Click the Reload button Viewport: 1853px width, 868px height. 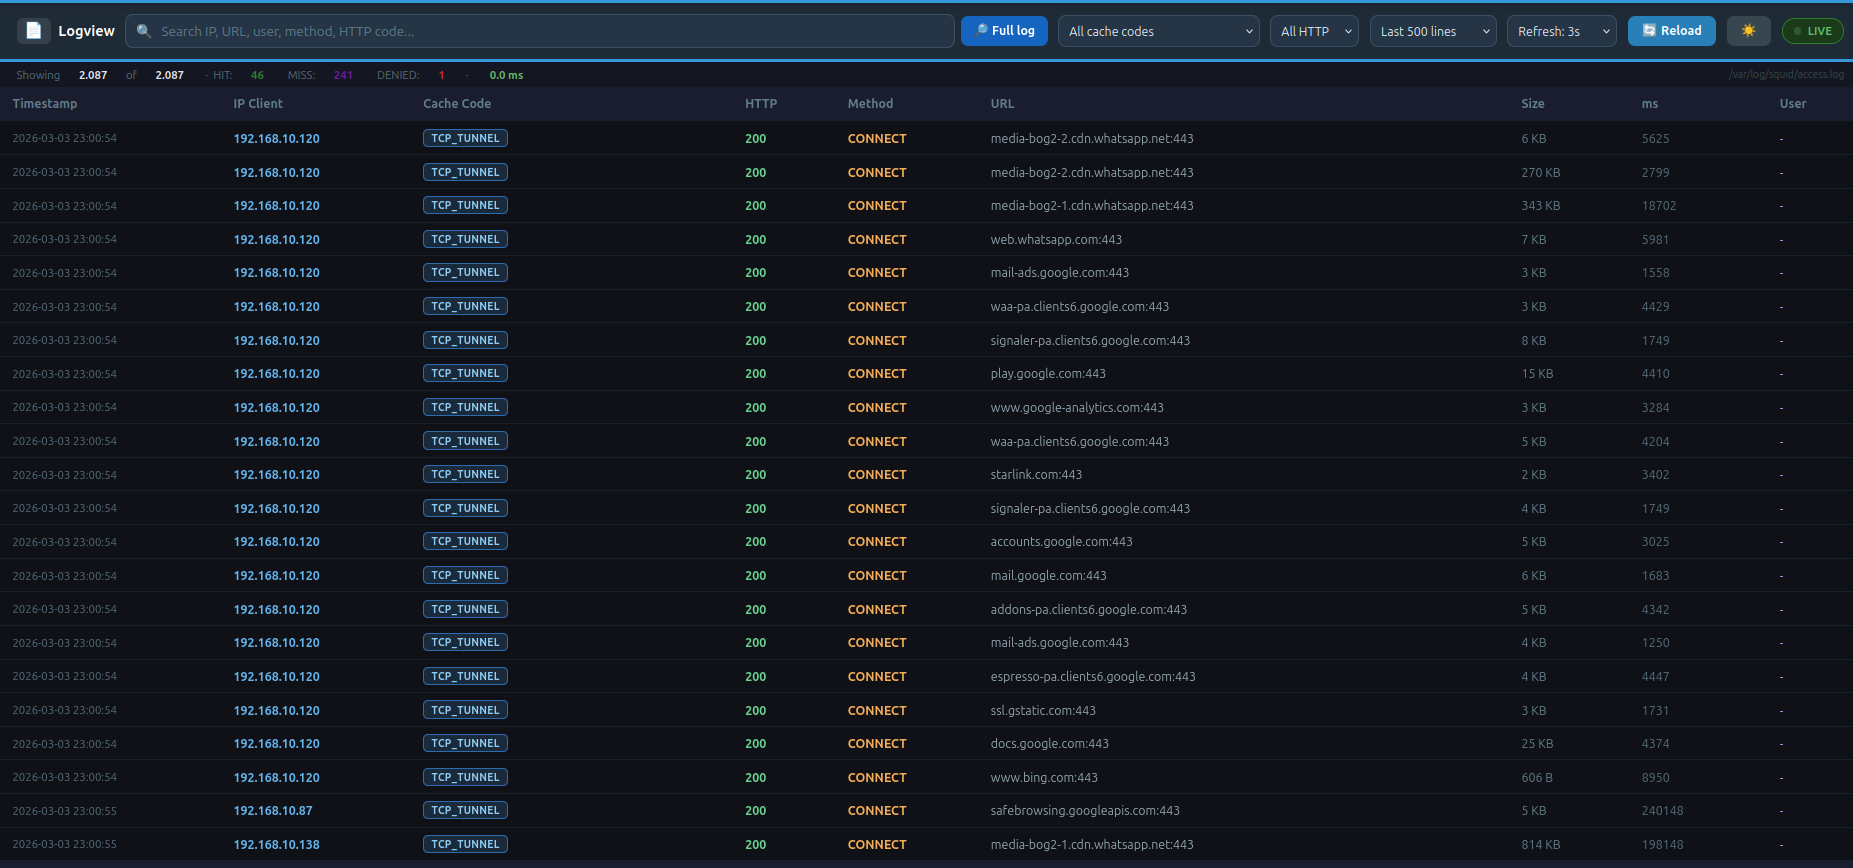(x=1671, y=31)
